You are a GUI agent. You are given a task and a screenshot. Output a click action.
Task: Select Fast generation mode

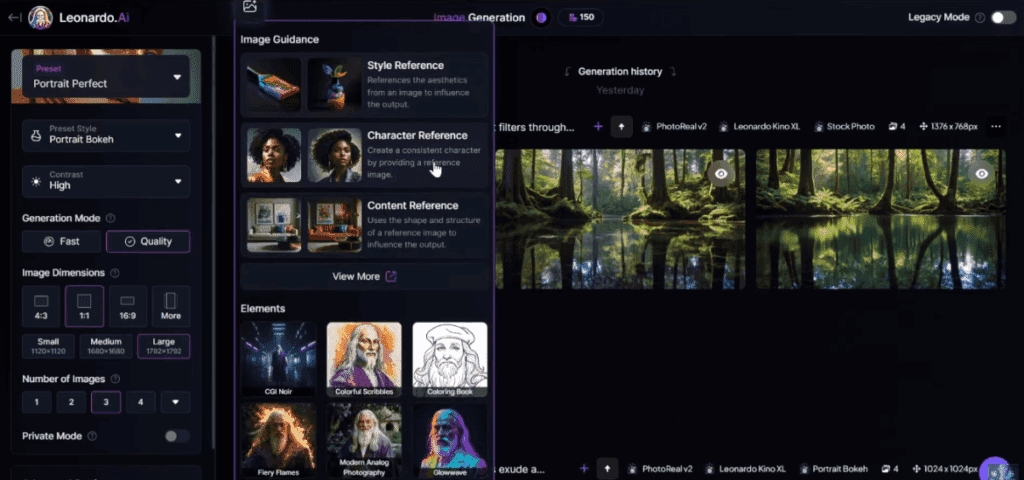pos(61,242)
